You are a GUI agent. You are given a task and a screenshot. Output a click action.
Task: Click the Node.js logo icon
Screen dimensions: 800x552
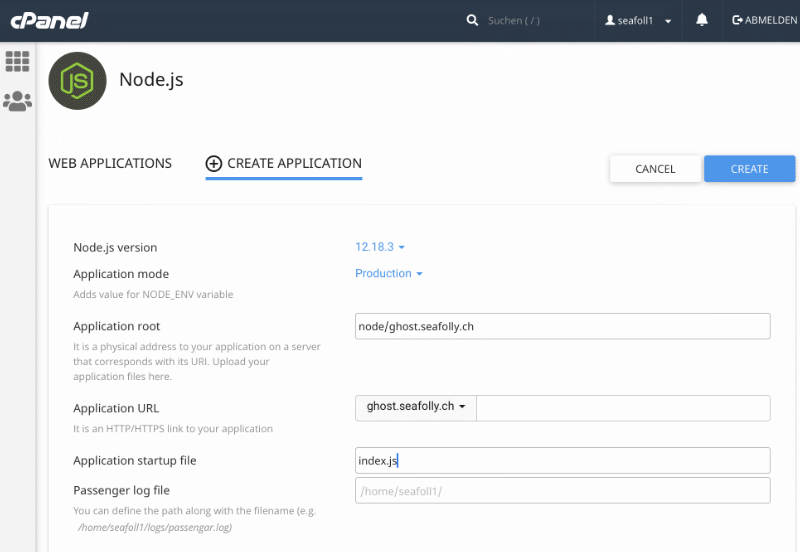pos(78,81)
